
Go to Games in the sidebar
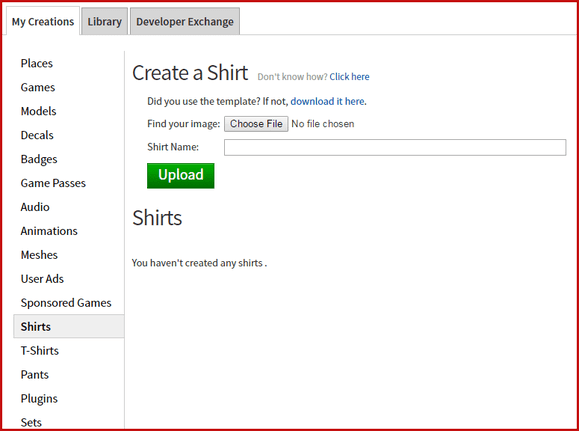coord(38,87)
